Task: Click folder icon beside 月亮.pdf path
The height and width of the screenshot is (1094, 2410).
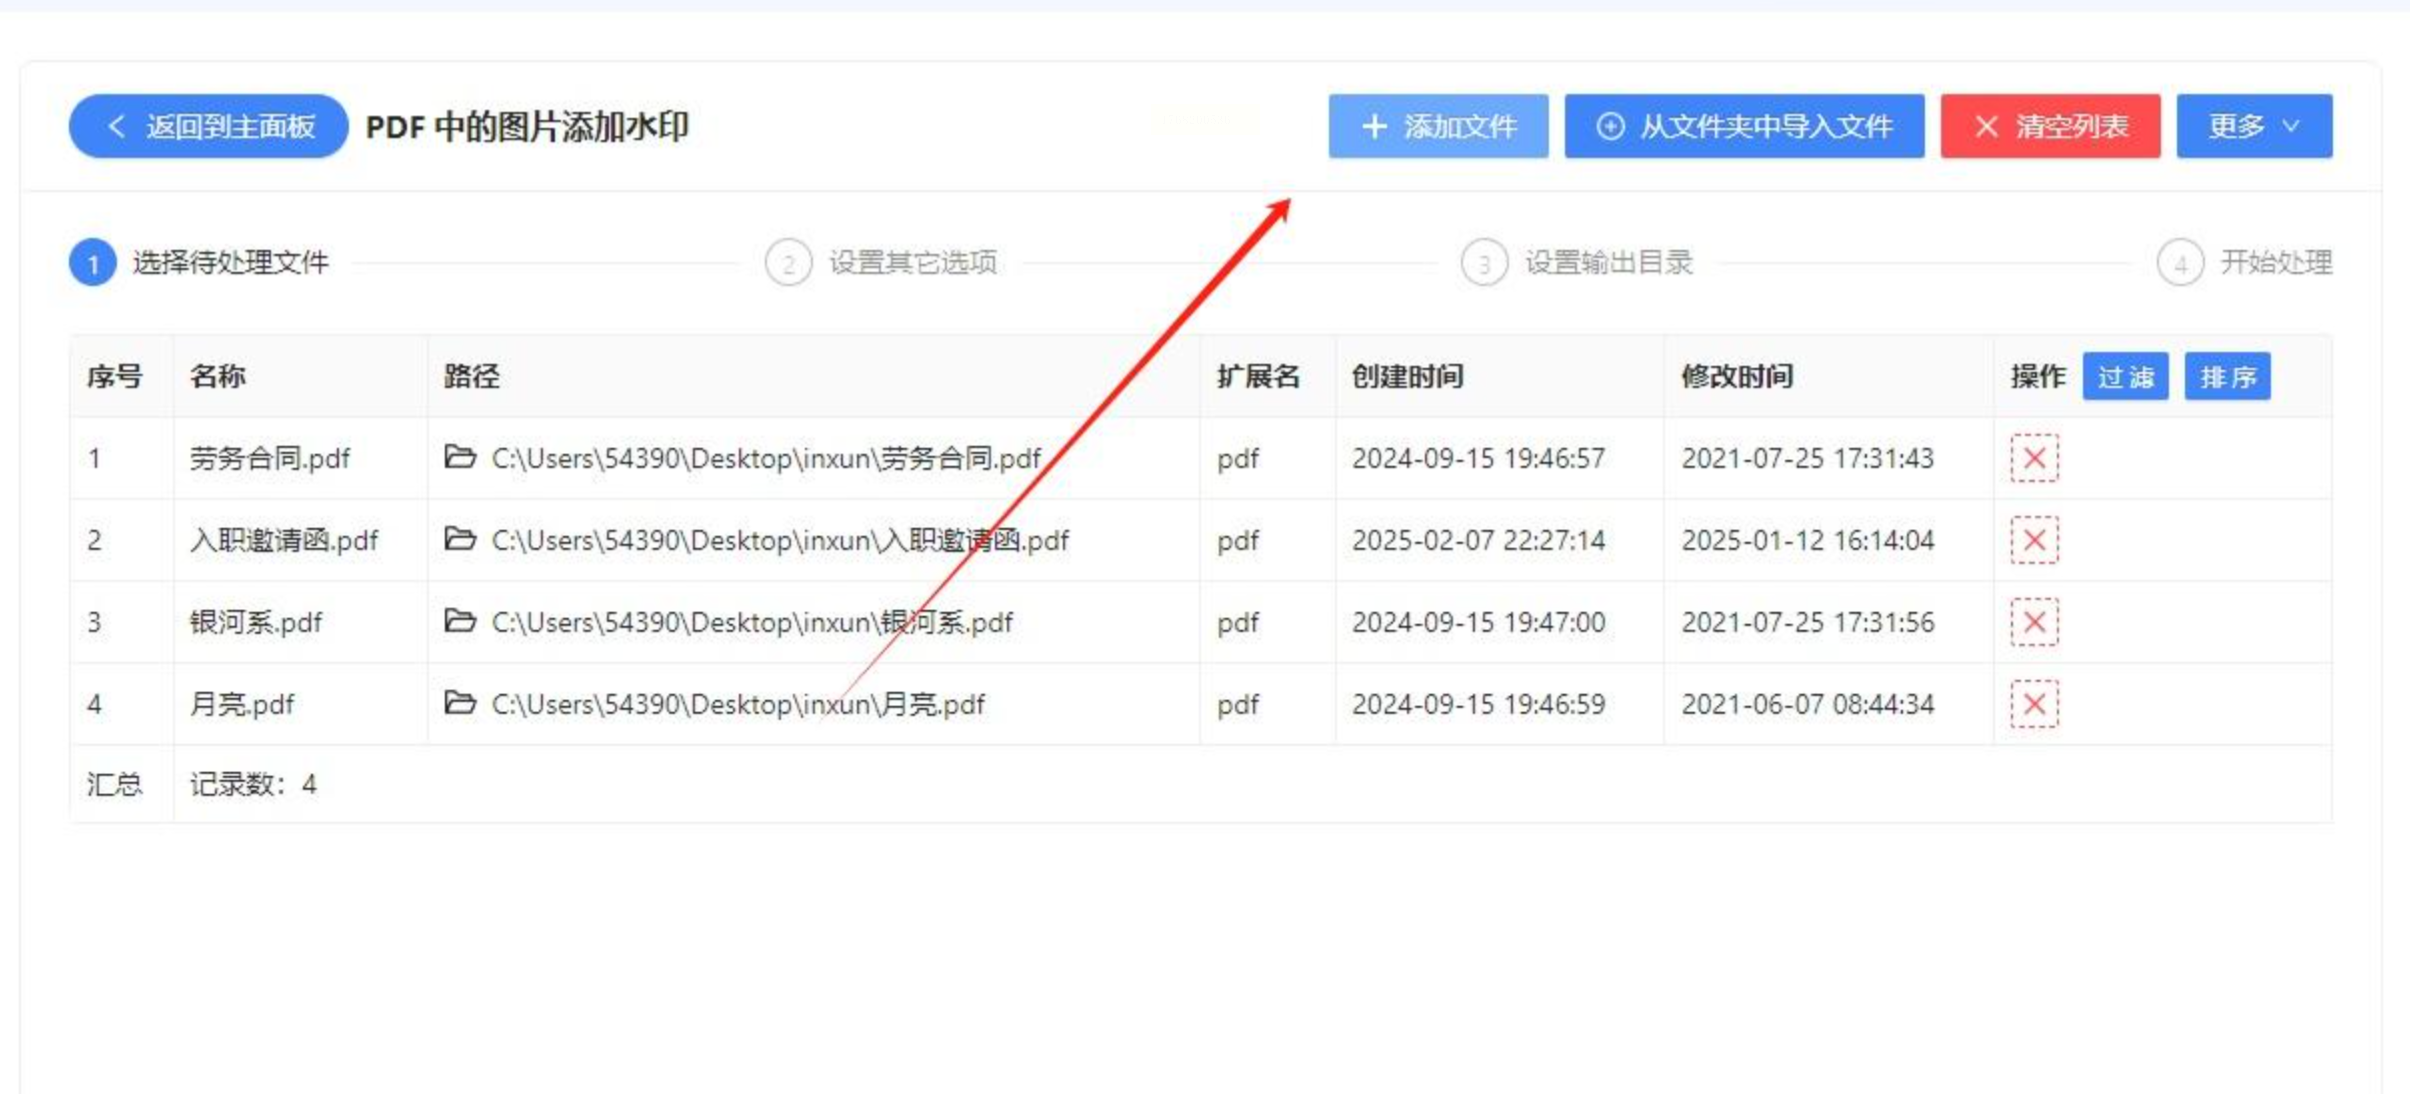Action: pyautogui.click(x=459, y=703)
